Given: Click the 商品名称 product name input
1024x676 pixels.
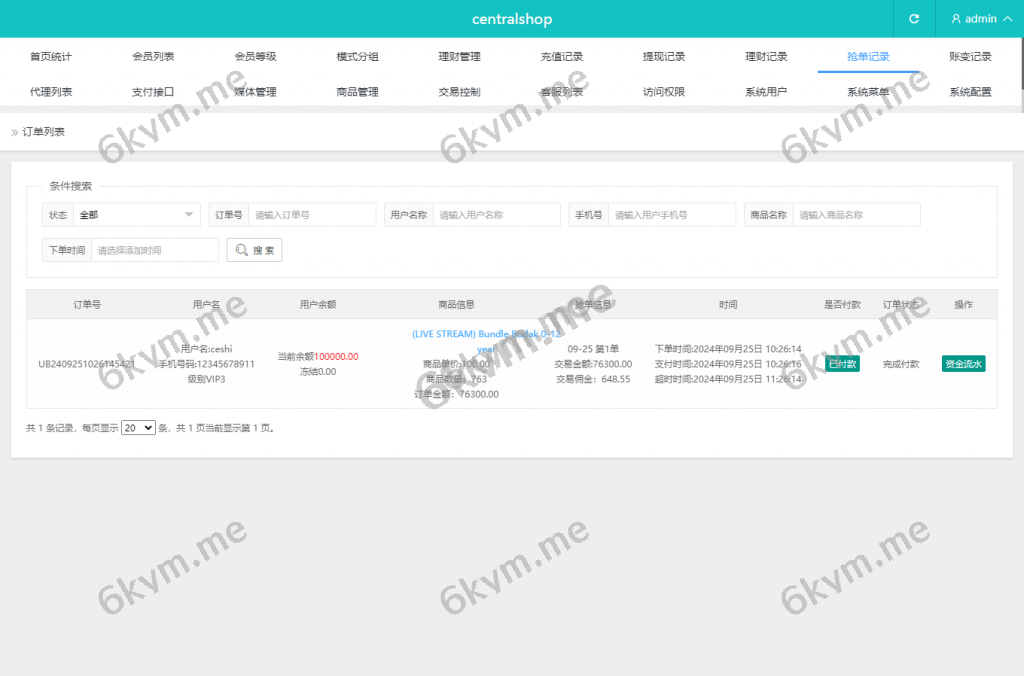Looking at the screenshot, I should [x=856, y=215].
